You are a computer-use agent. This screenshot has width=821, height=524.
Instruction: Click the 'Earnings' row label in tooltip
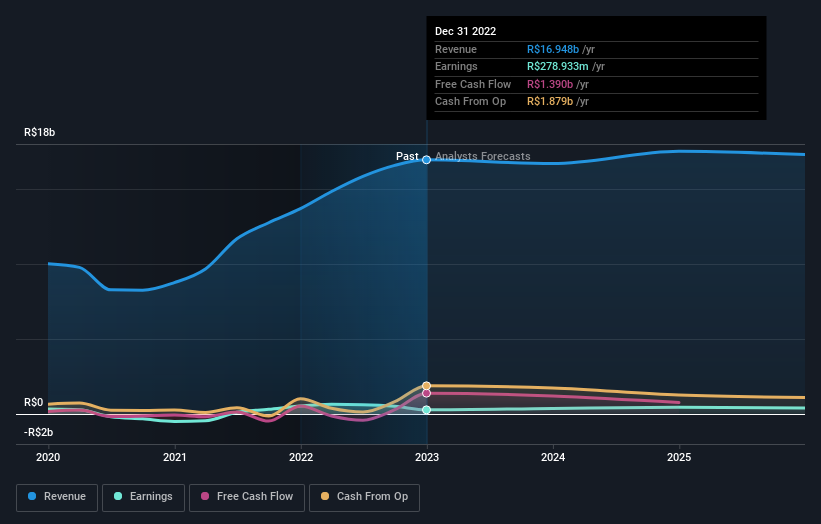[456, 66]
